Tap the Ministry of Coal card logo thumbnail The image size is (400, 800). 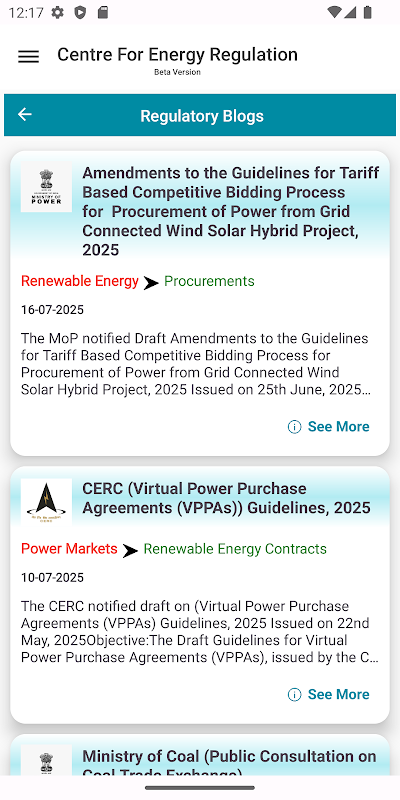pos(46,760)
